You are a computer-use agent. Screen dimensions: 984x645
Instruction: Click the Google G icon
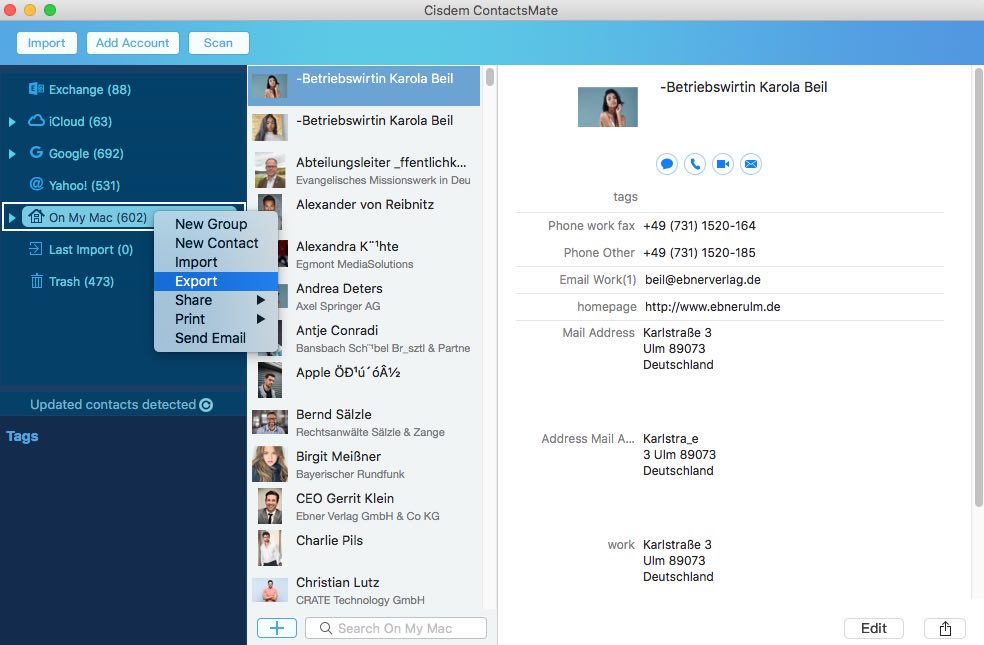pos(36,152)
